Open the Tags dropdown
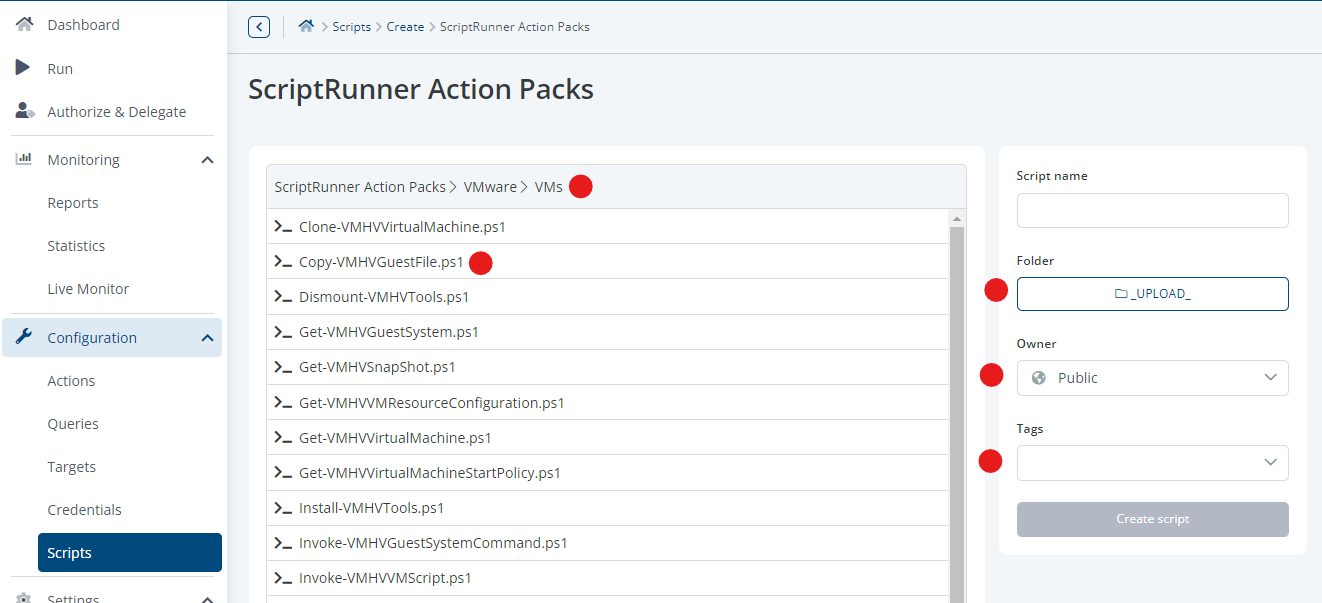Viewport: 1322px width, 603px height. pyautogui.click(x=1153, y=462)
